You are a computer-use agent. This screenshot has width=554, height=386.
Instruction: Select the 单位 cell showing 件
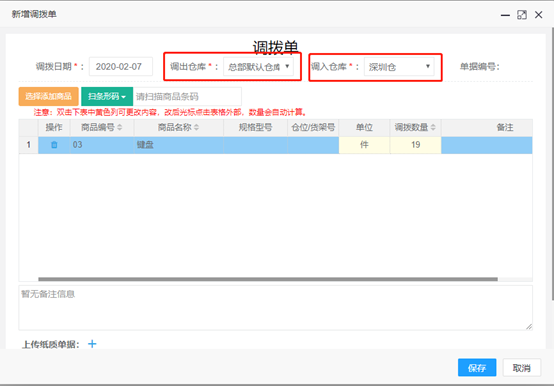click(x=364, y=145)
